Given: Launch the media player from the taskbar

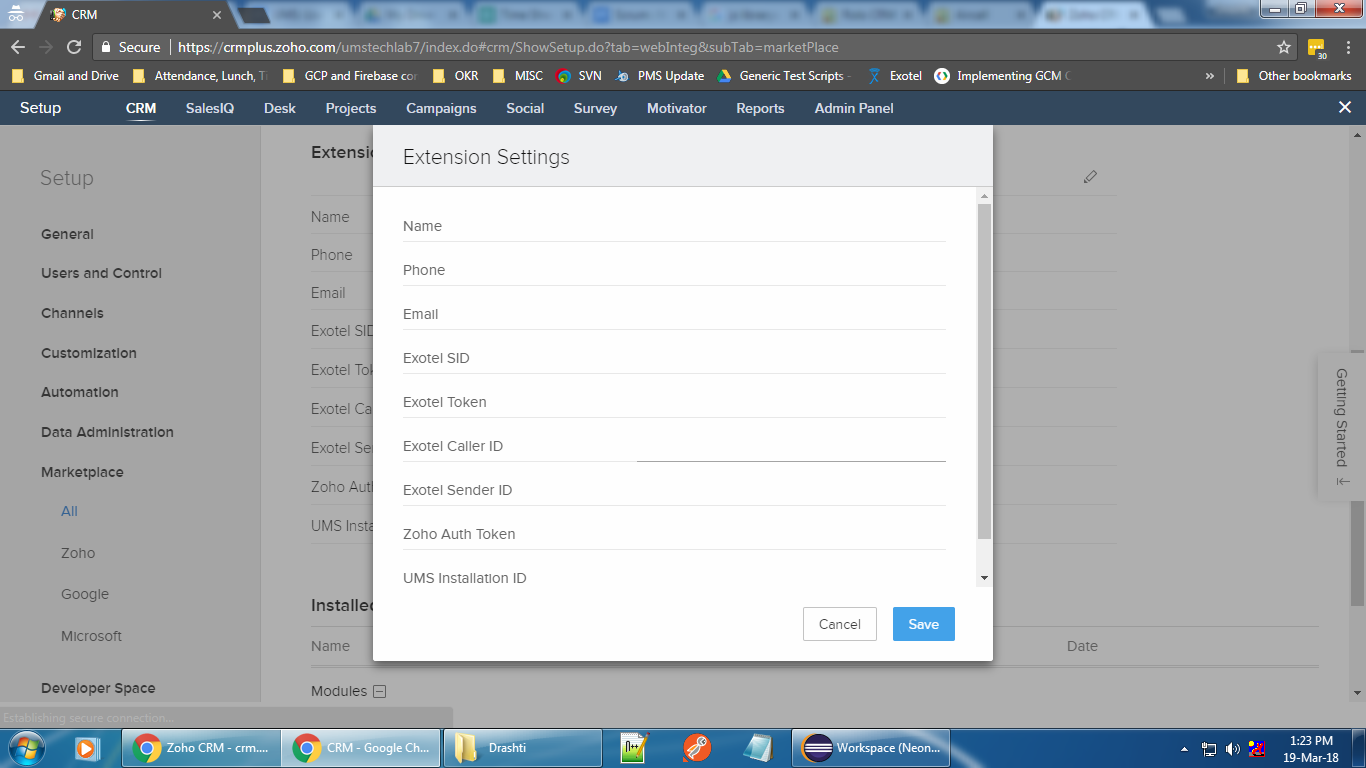Looking at the screenshot, I should coord(87,747).
